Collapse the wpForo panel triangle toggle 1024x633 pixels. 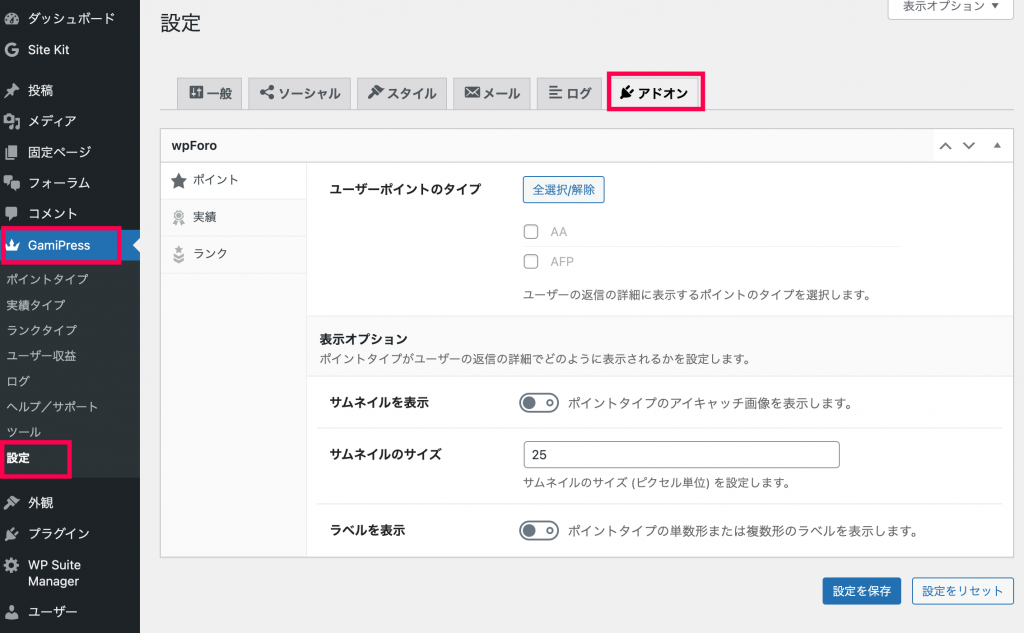point(997,146)
